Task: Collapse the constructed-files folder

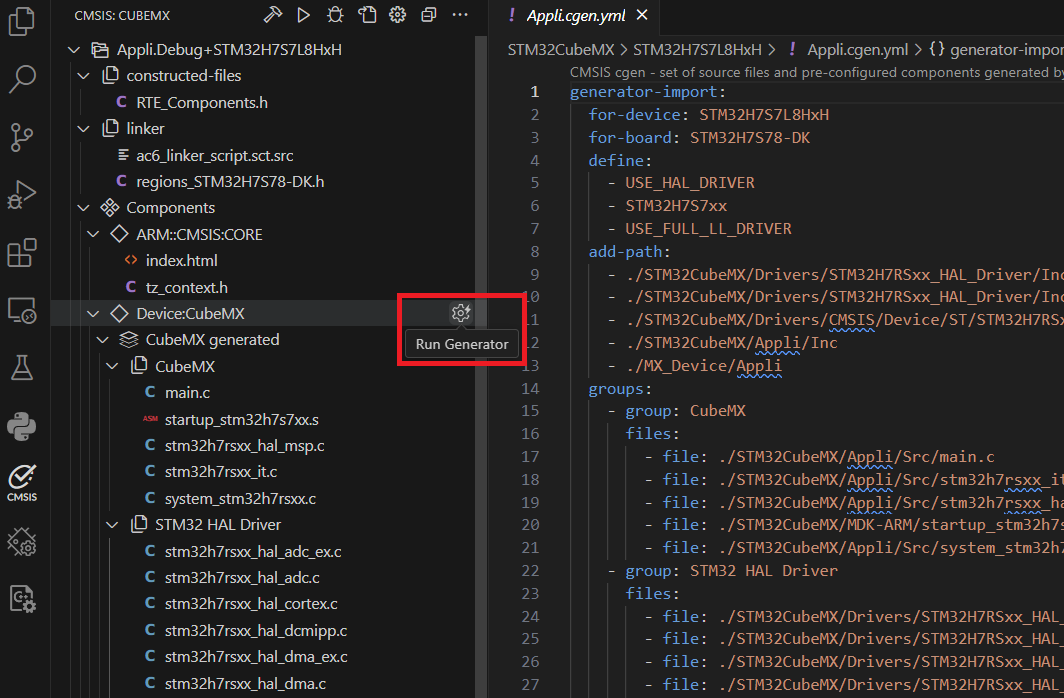Action: [x=83, y=76]
